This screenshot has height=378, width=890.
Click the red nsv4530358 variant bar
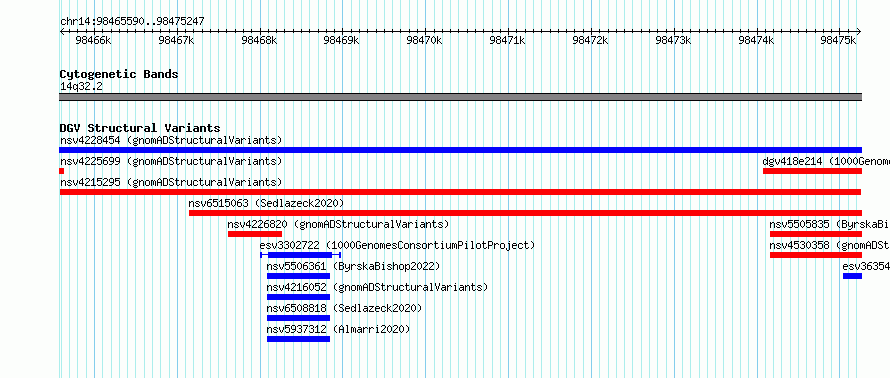click(816, 255)
